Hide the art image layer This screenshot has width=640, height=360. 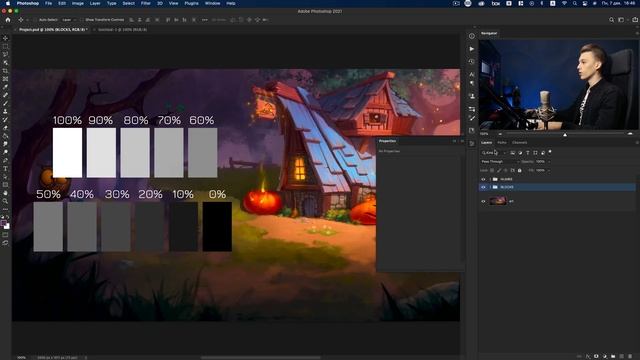point(483,201)
